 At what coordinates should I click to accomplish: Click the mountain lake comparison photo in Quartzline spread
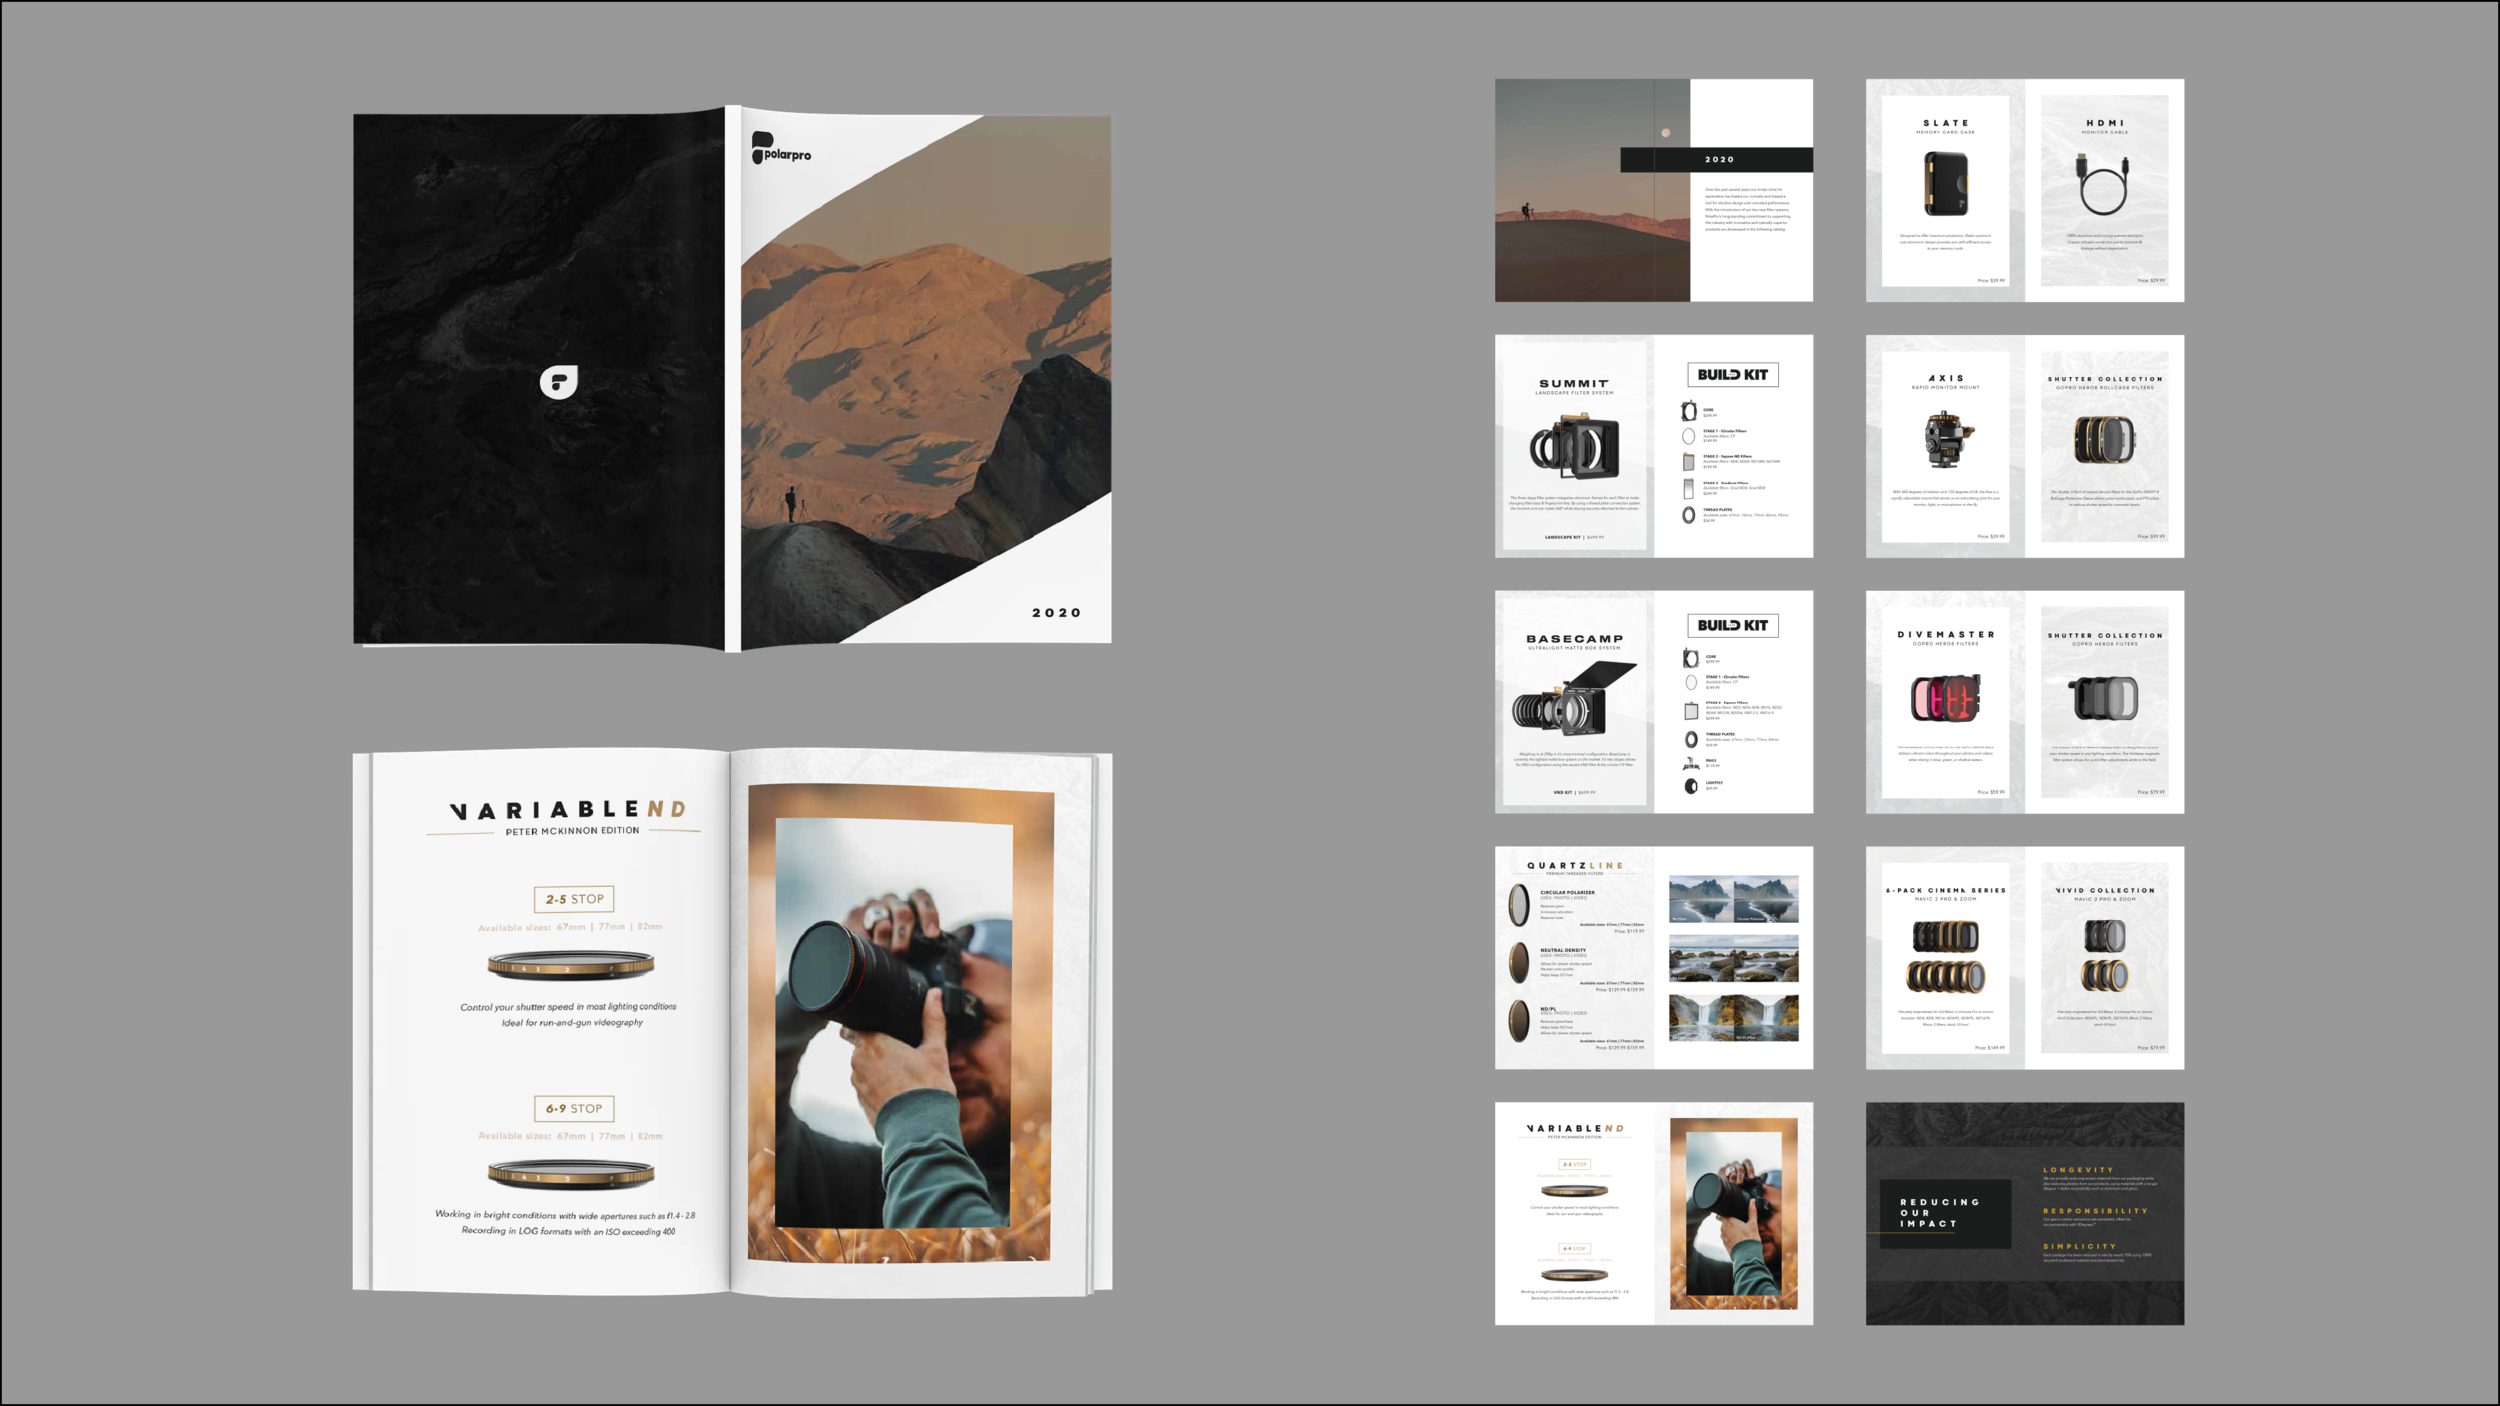point(1733,899)
